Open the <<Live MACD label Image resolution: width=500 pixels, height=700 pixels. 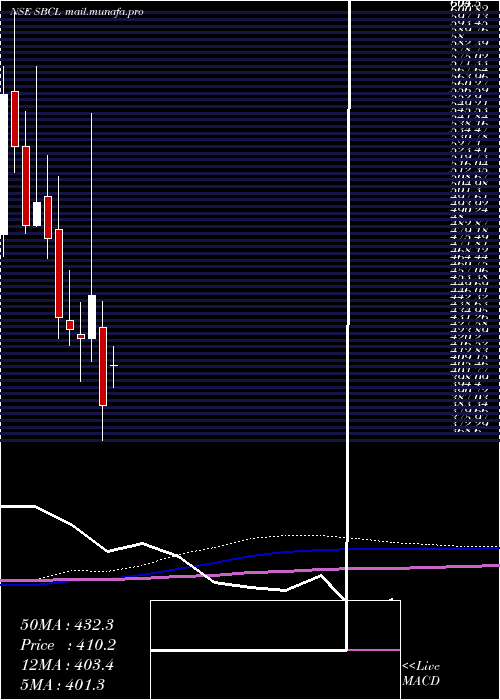tap(421, 674)
